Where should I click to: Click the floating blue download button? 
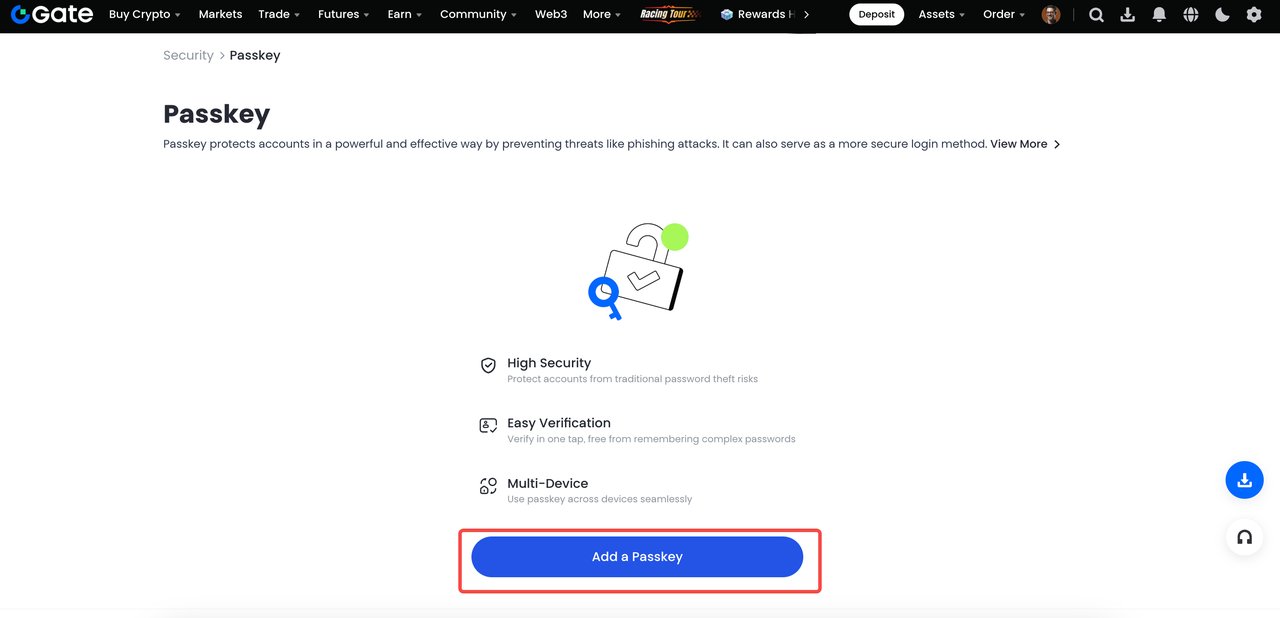point(1244,480)
